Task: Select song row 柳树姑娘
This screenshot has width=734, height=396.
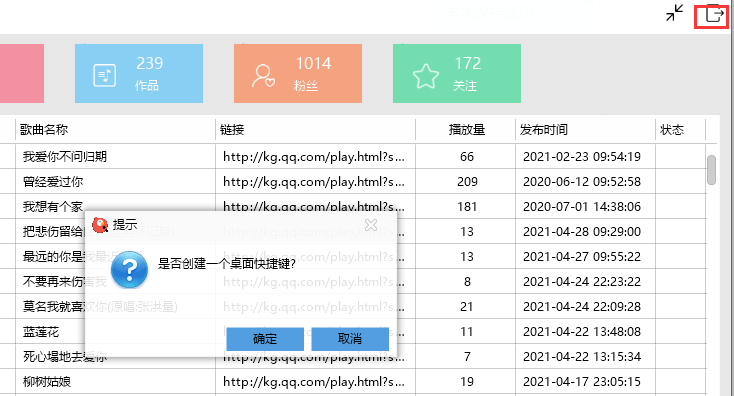Action: point(47,382)
